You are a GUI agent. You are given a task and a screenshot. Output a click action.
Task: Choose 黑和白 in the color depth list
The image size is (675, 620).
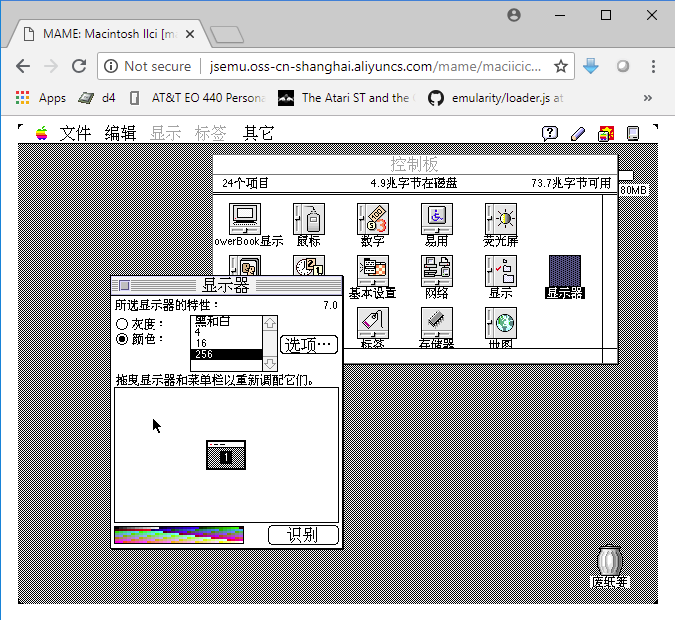pos(213,321)
